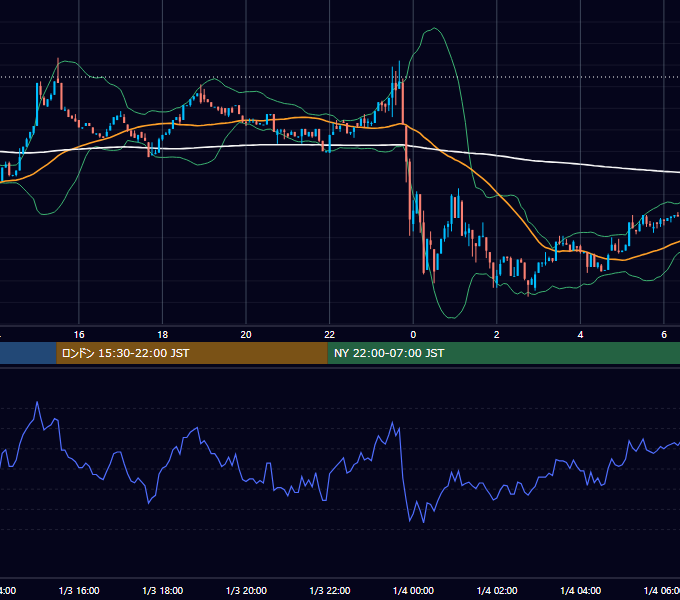
Task: Click the price-chart hour label 4
Action: click(x=580, y=334)
